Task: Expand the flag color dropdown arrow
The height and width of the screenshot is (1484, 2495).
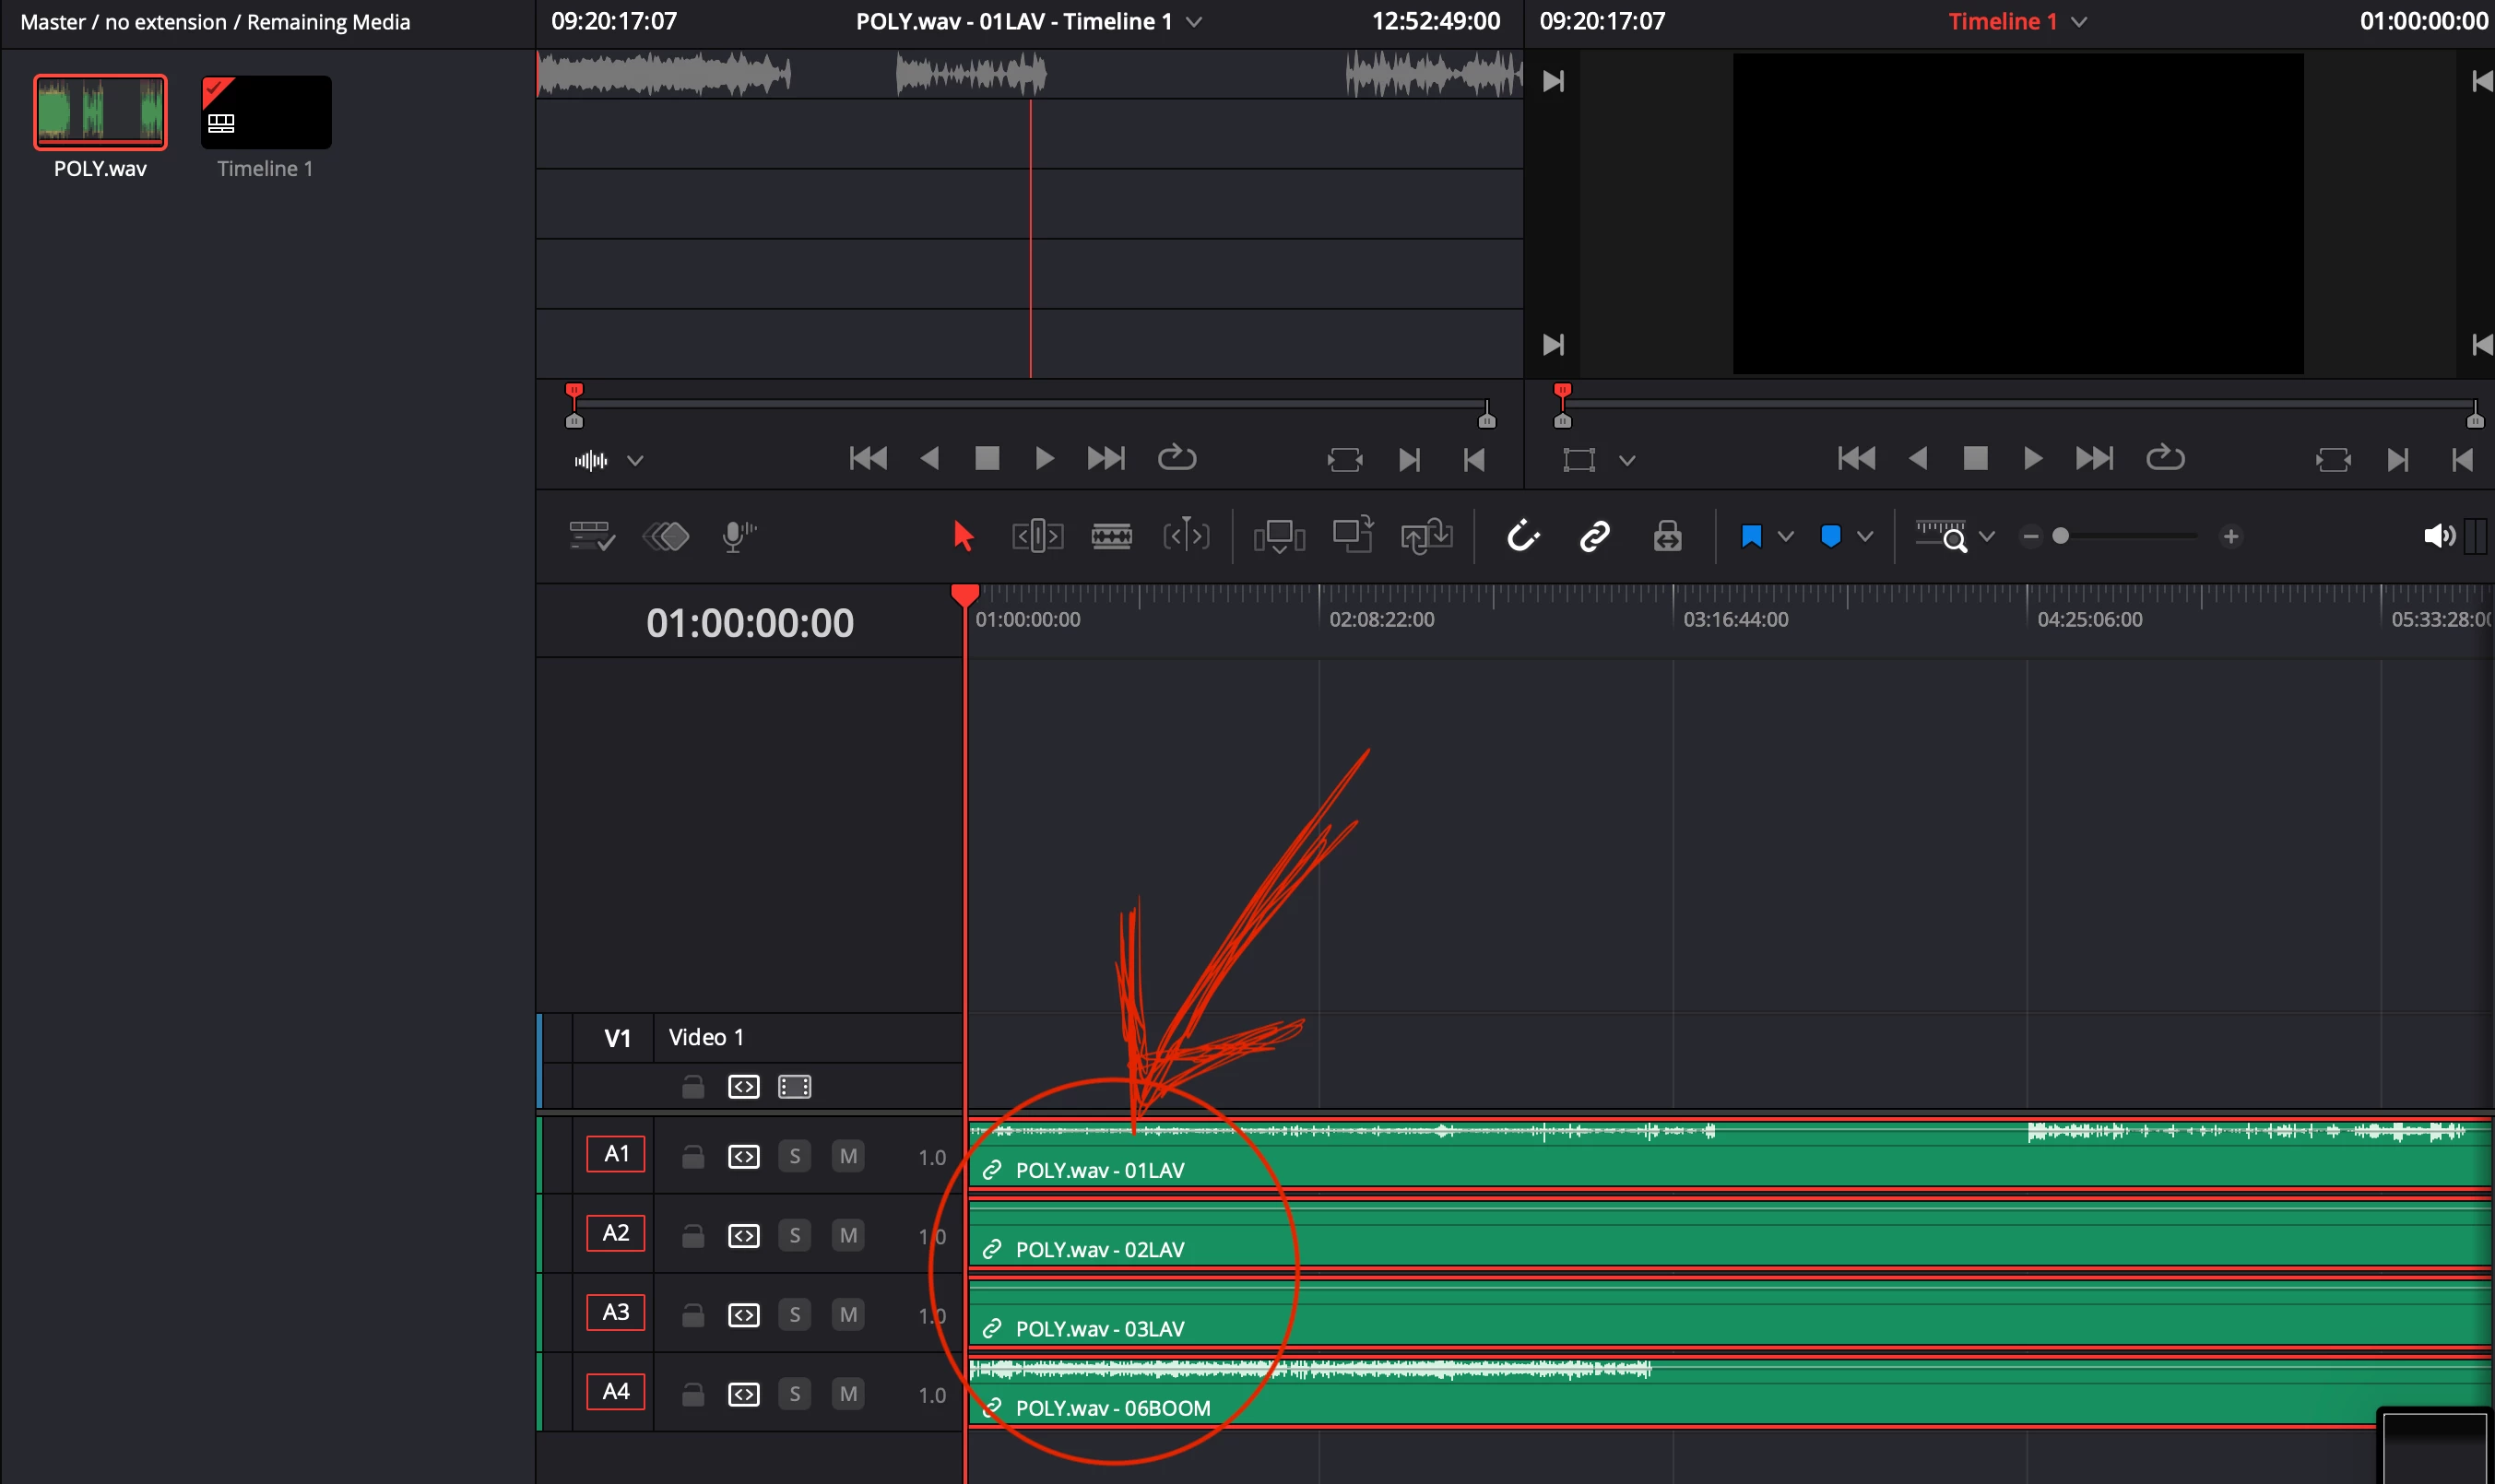Action: click(x=1786, y=536)
